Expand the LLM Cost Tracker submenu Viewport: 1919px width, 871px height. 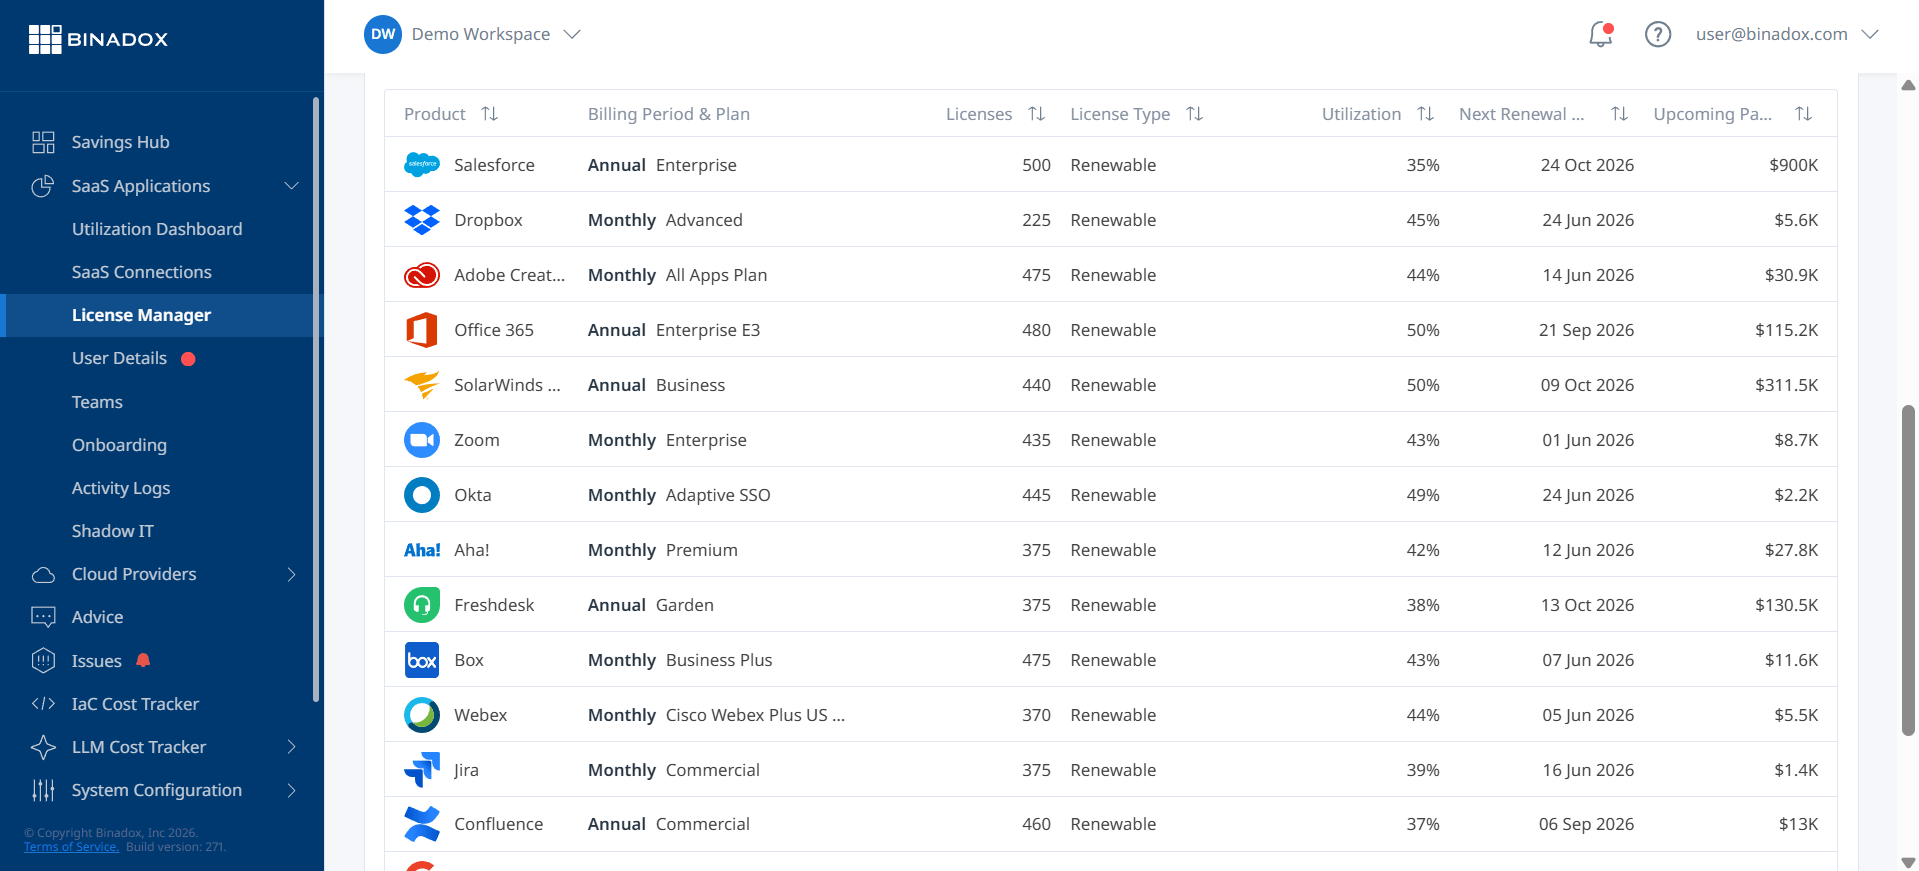click(291, 747)
